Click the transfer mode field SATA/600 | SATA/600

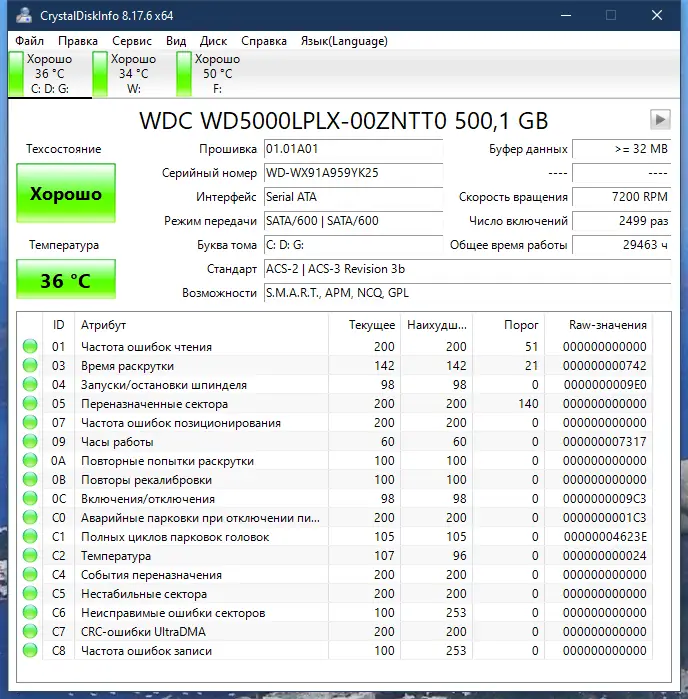click(x=353, y=221)
